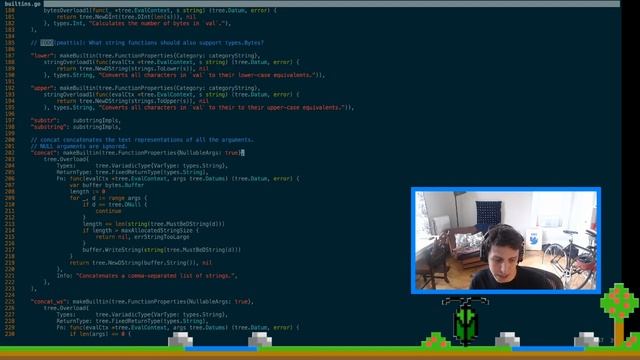The width and height of the screenshot is (640, 360).
Task: Click the "concat" key on the makeBuiltin line
Action: pos(45,153)
